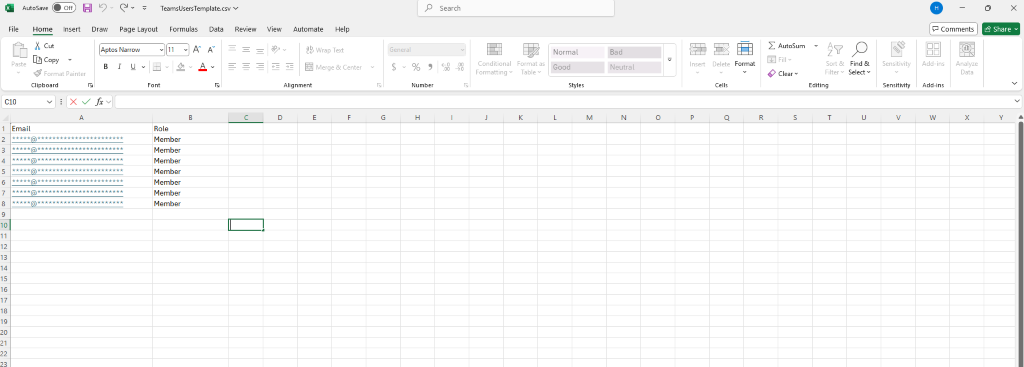Image resolution: width=1024 pixels, height=367 pixels.
Task: Undo the last action
Action: (x=103, y=8)
